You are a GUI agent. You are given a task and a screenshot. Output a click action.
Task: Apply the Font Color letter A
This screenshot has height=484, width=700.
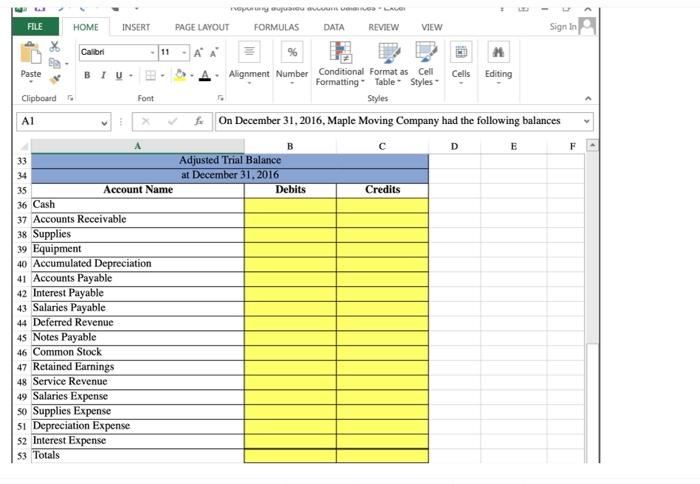pos(205,75)
